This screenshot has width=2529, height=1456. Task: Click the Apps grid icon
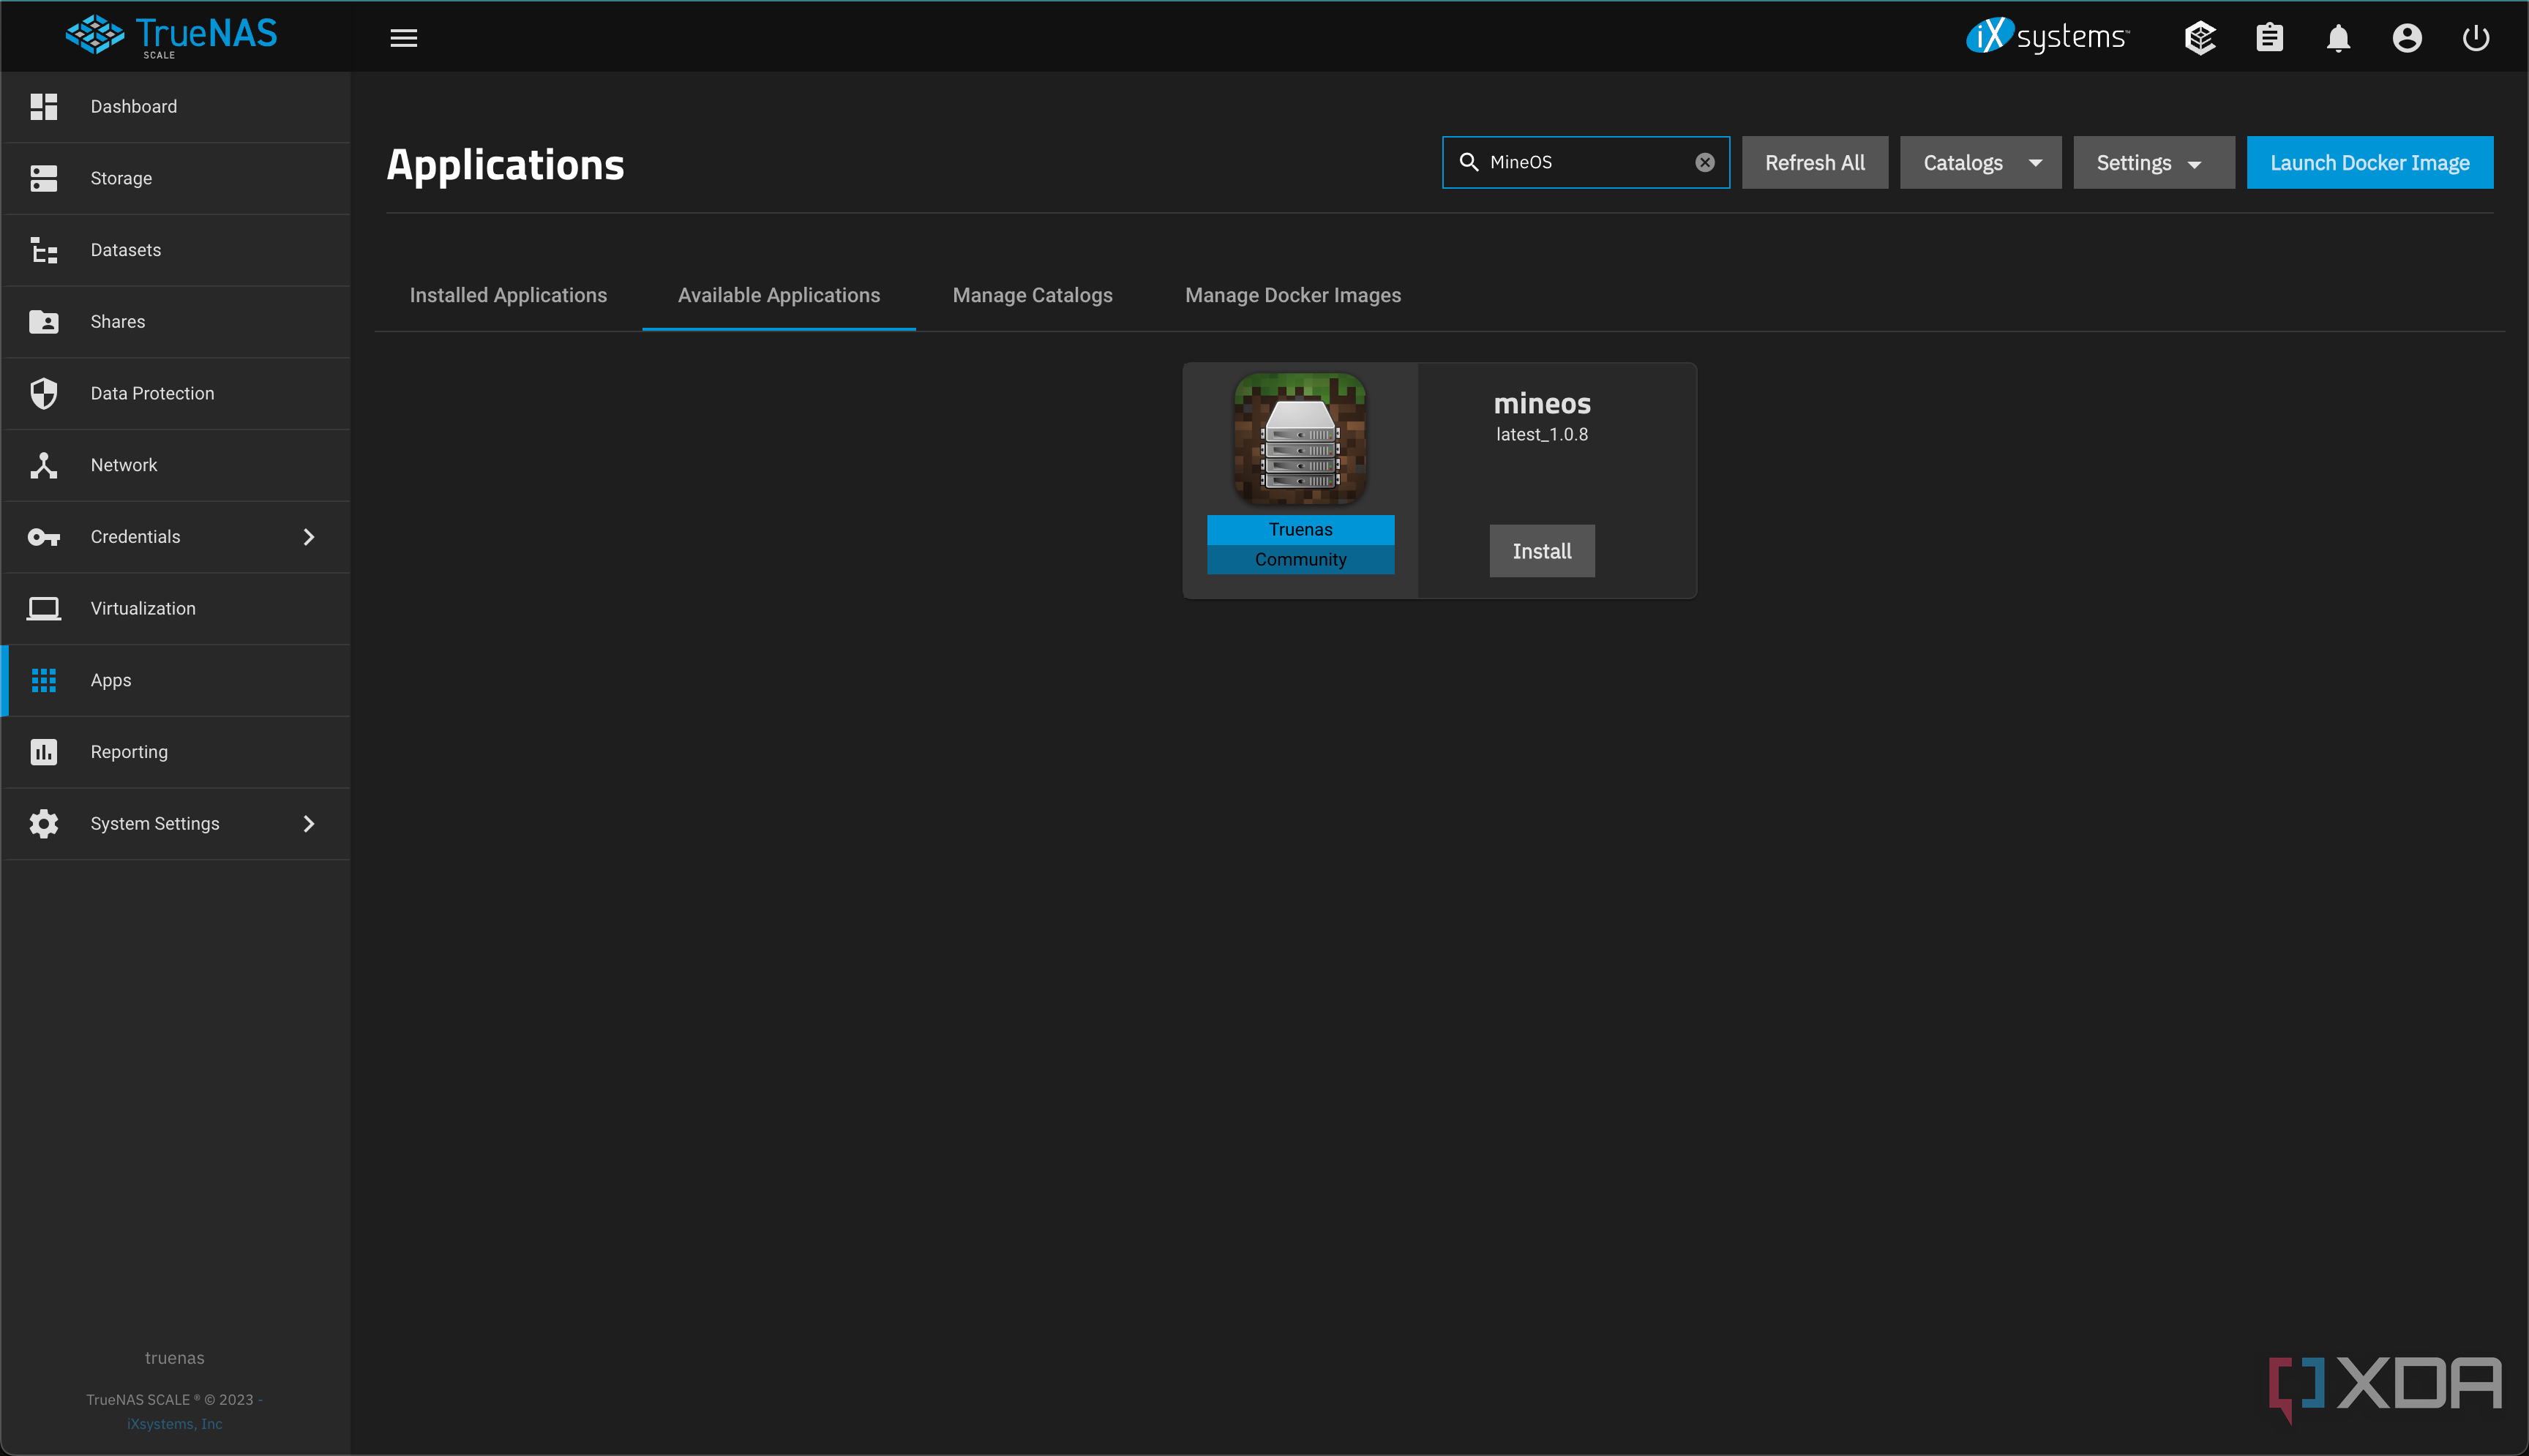click(44, 681)
